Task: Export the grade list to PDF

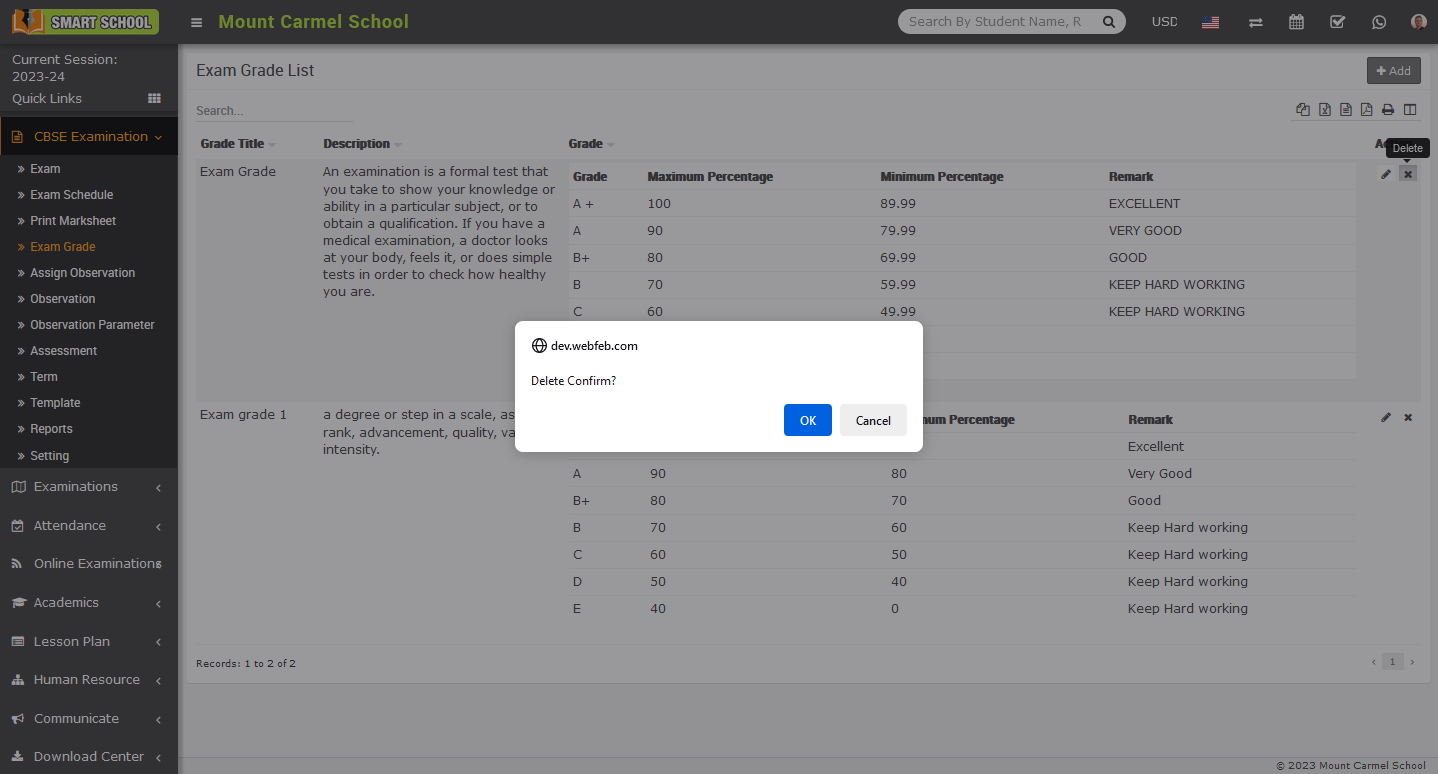Action: click(1366, 110)
